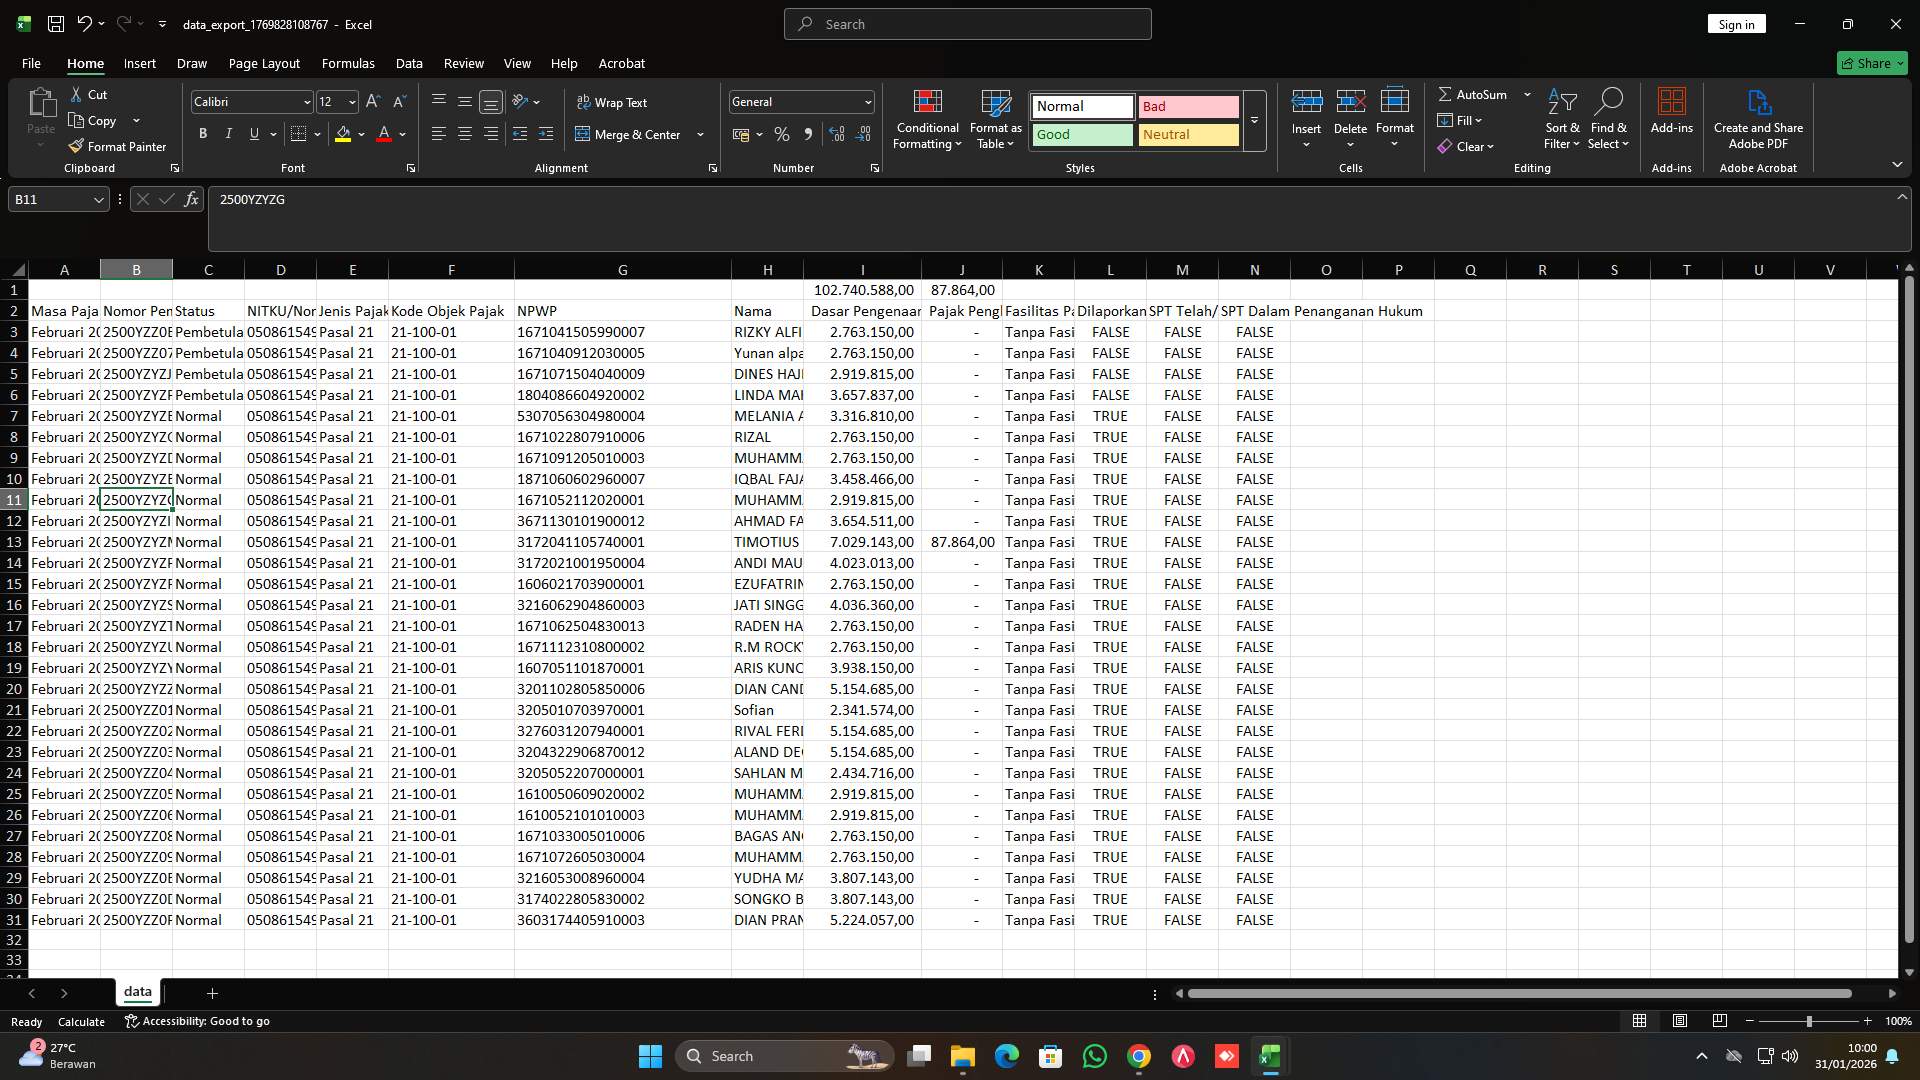Open the Number Format dropdown showing General
The image size is (1920, 1080).
pos(800,101)
